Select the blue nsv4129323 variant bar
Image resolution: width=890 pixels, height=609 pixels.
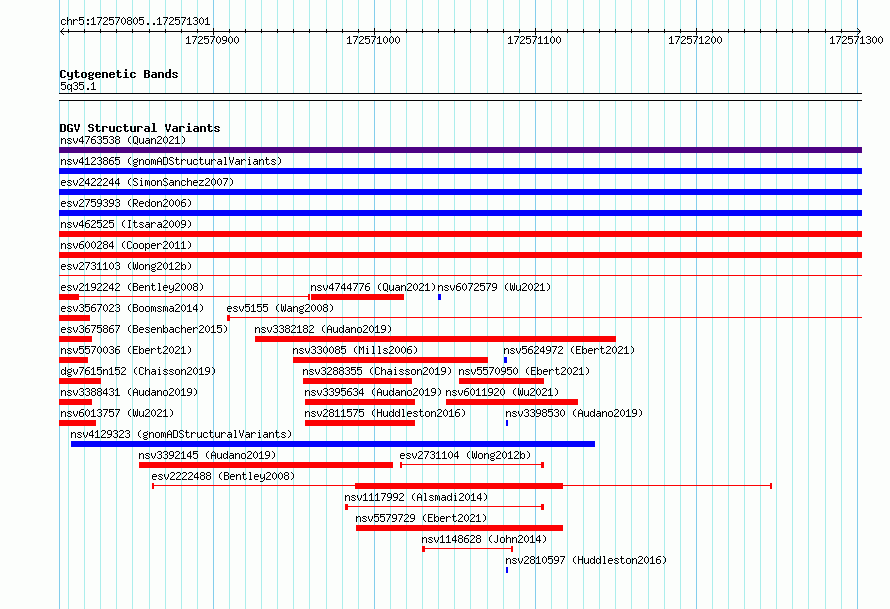coord(333,444)
